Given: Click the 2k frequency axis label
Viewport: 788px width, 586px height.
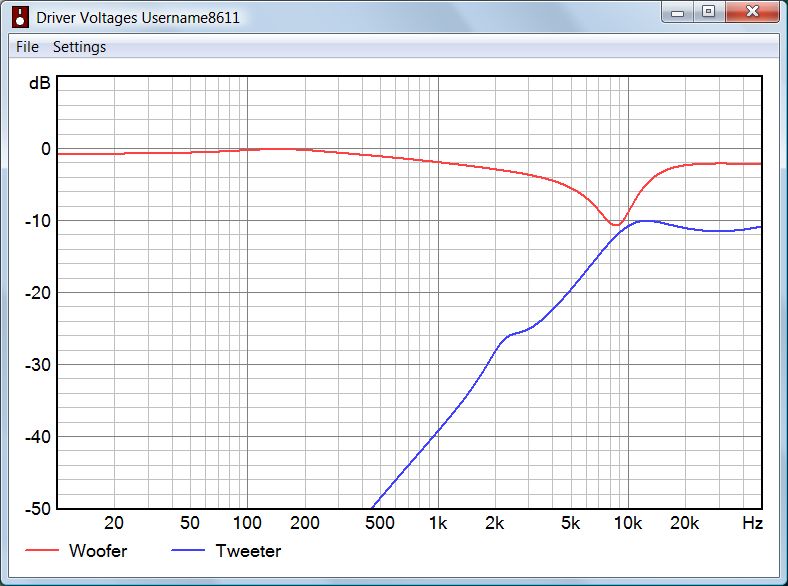Looking at the screenshot, I should coord(495,523).
